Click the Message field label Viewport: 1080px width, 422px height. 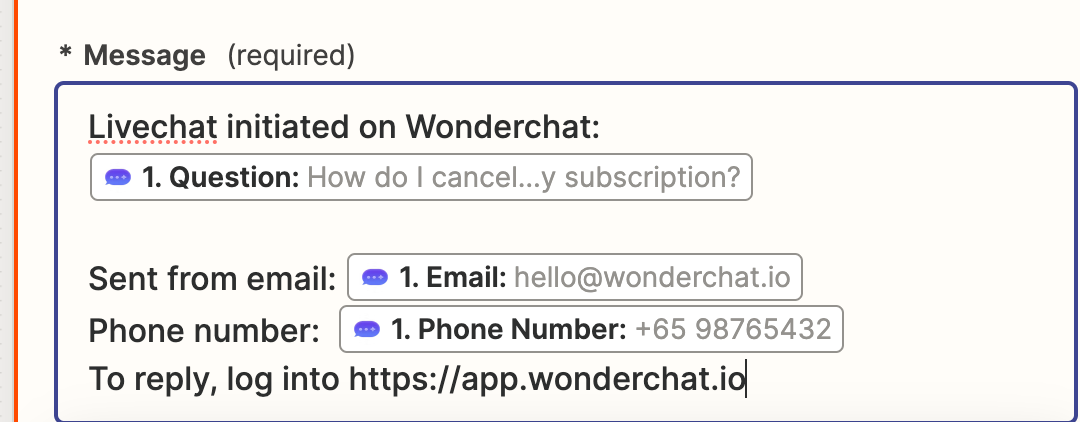click(x=144, y=55)
